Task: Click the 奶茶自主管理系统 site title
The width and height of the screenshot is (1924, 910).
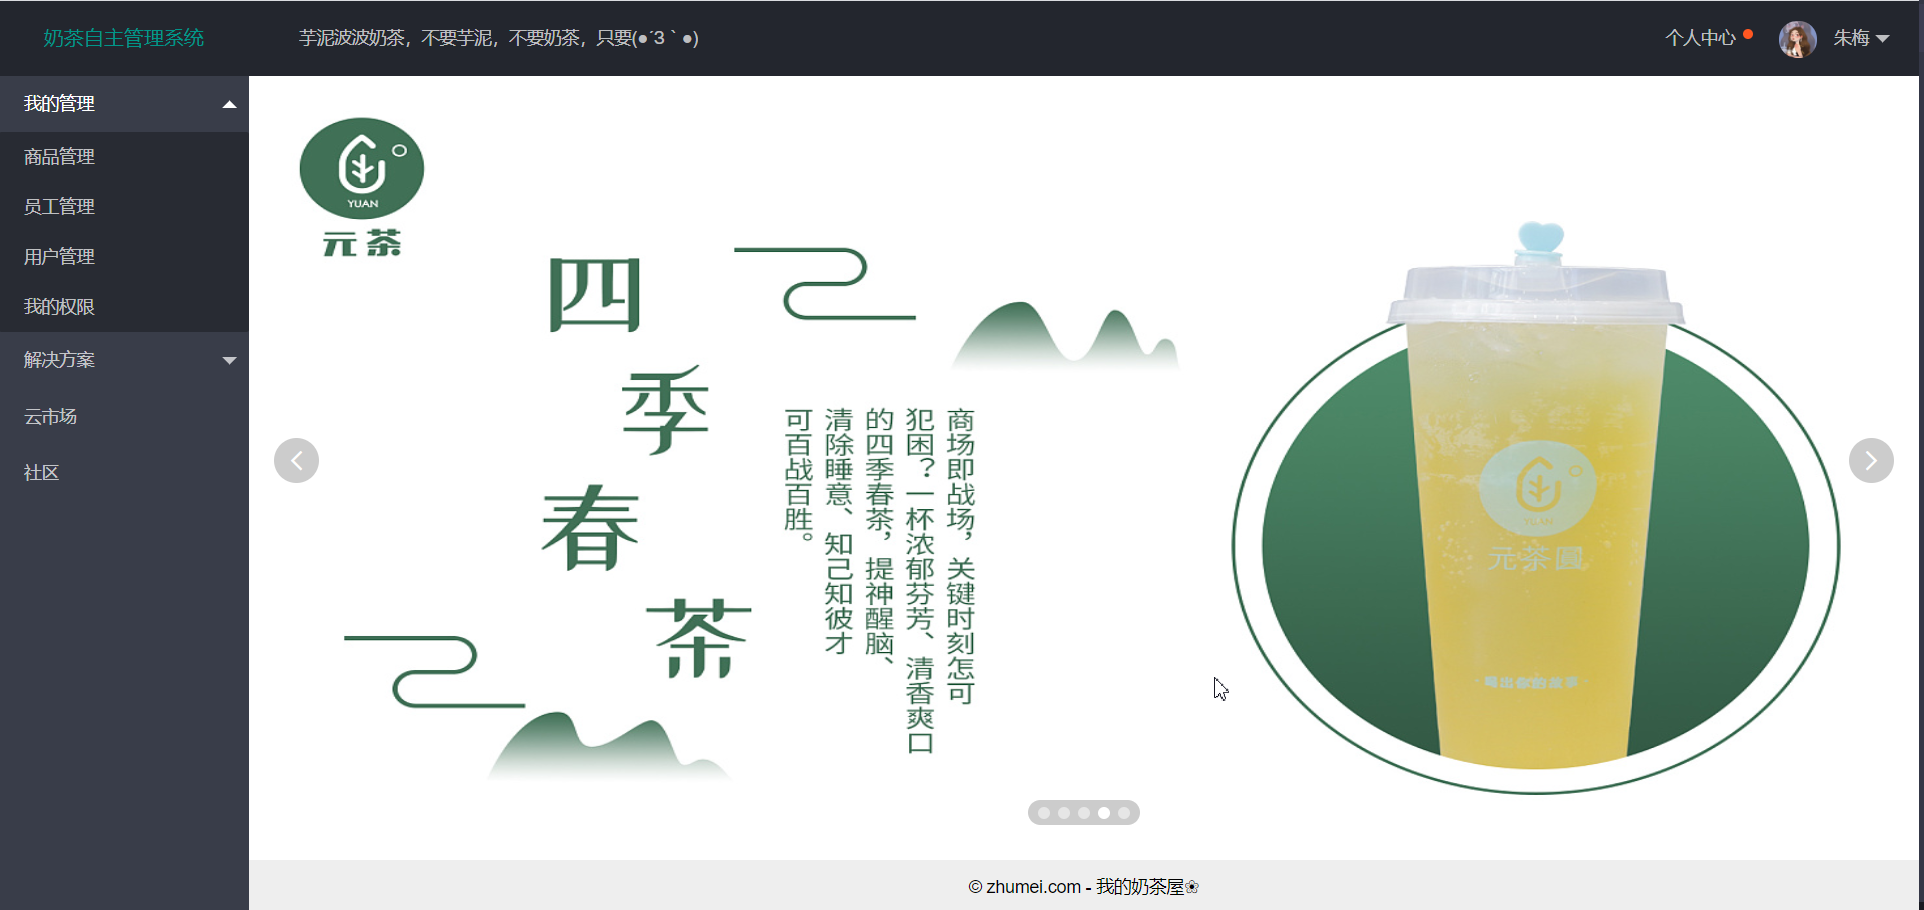Action: point(124,38)
